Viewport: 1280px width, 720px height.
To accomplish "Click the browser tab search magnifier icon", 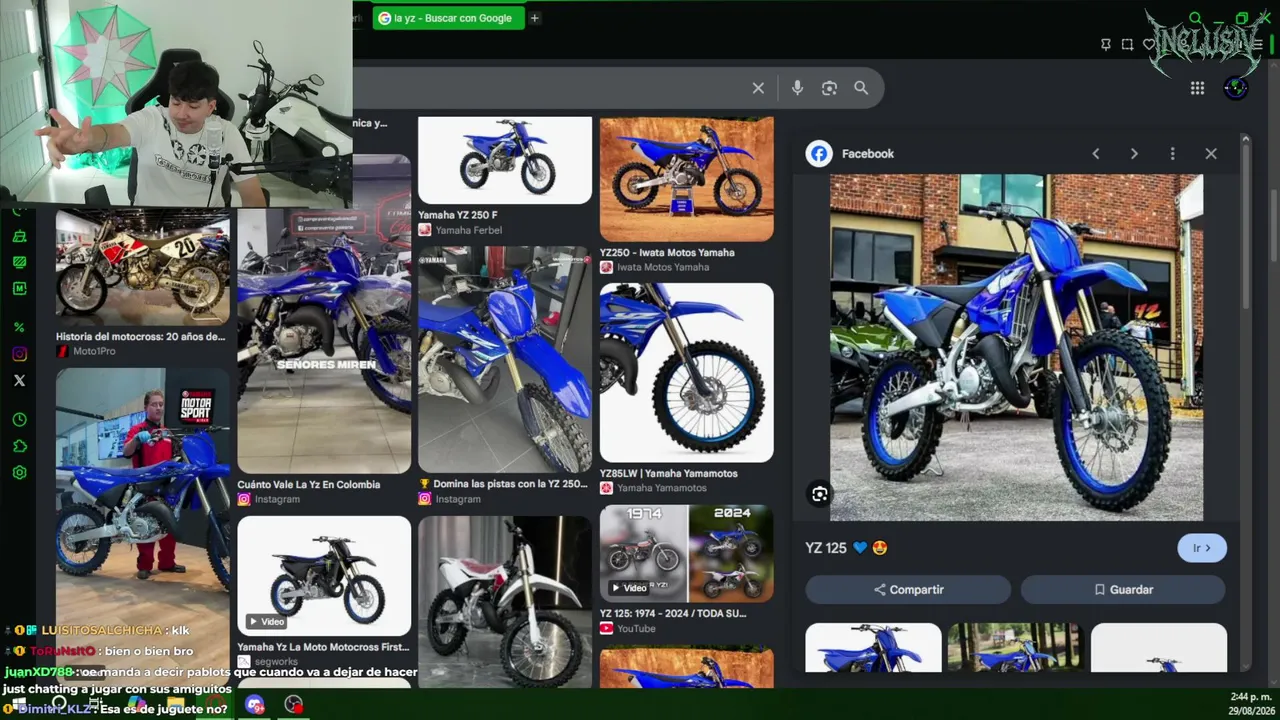I will tap(1195, 18).
